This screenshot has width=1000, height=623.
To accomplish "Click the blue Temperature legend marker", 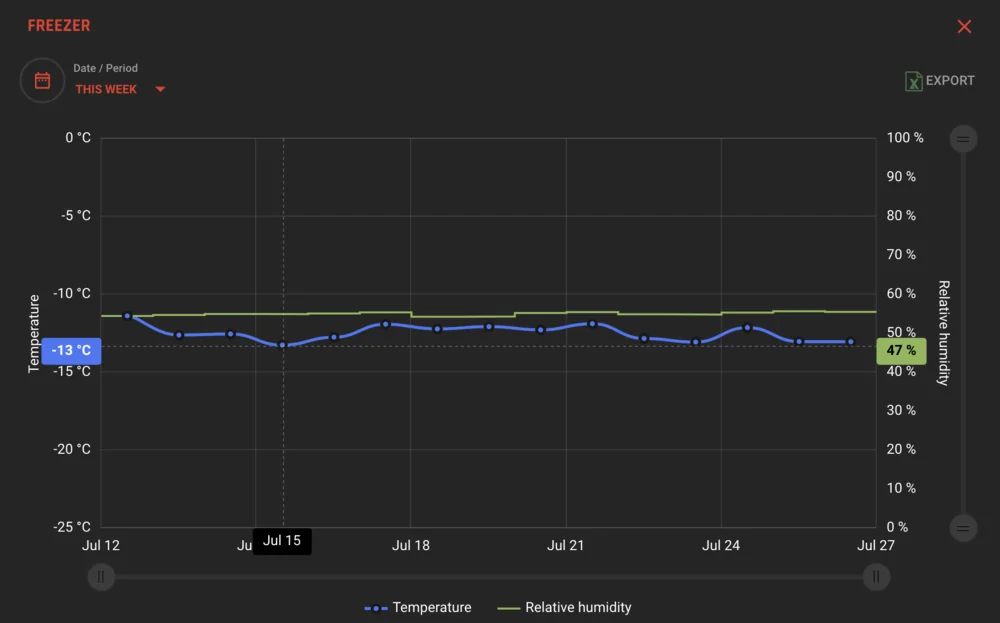I will [x=376, y=608].
